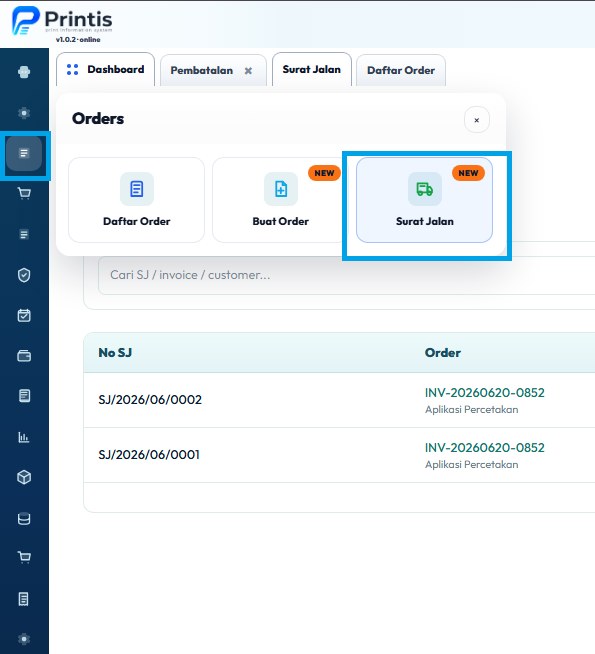Click the Order column header

[443, 353]
